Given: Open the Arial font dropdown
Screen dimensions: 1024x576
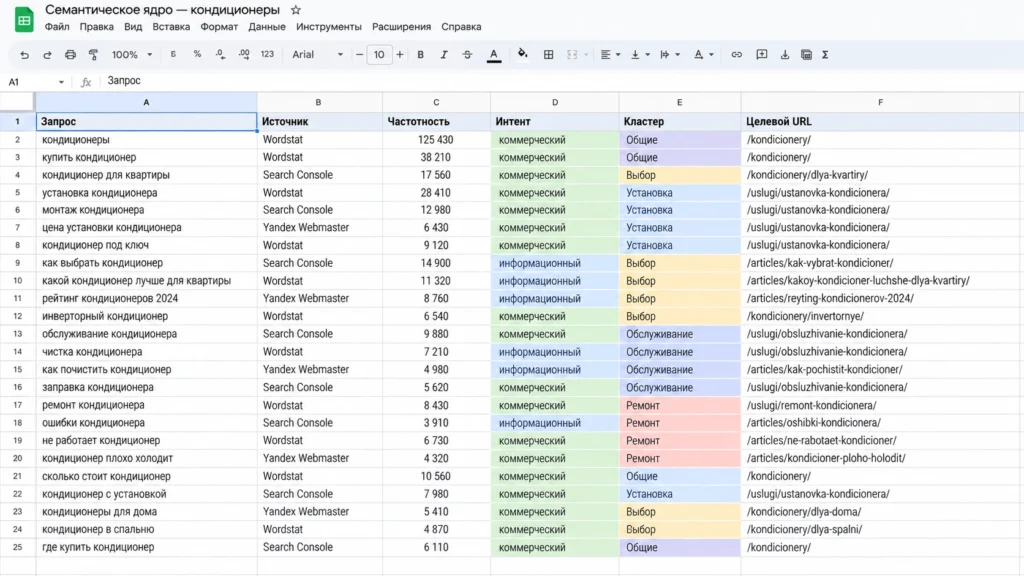Looking at the screenshot, I should click(x=317, y=55).
